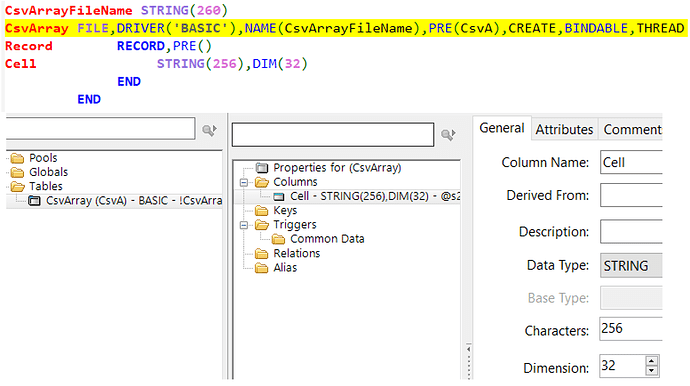This screenshot has height=386, width=690.
Task: Click the search icon beside left filter box
Action: tap(209, 130)
